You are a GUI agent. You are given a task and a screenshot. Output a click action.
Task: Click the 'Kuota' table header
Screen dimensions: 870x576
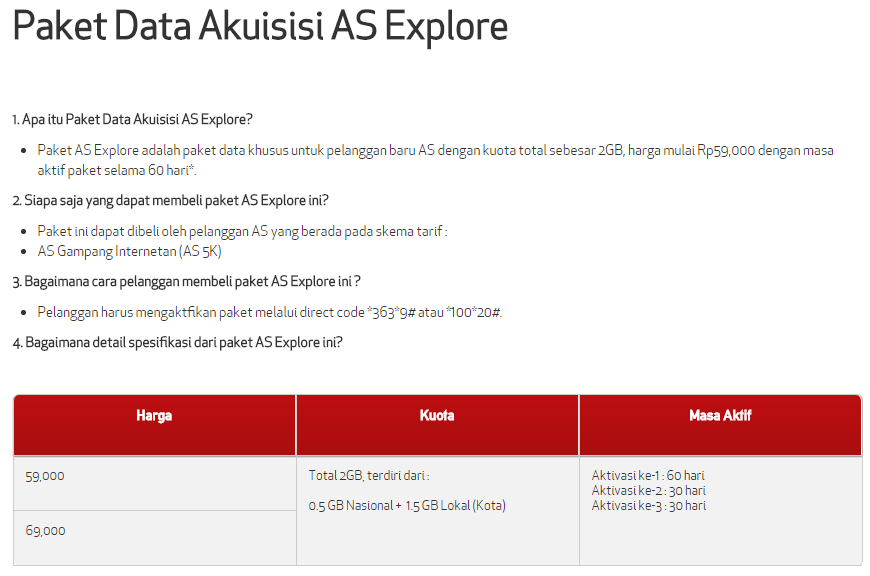pos(437,425)
